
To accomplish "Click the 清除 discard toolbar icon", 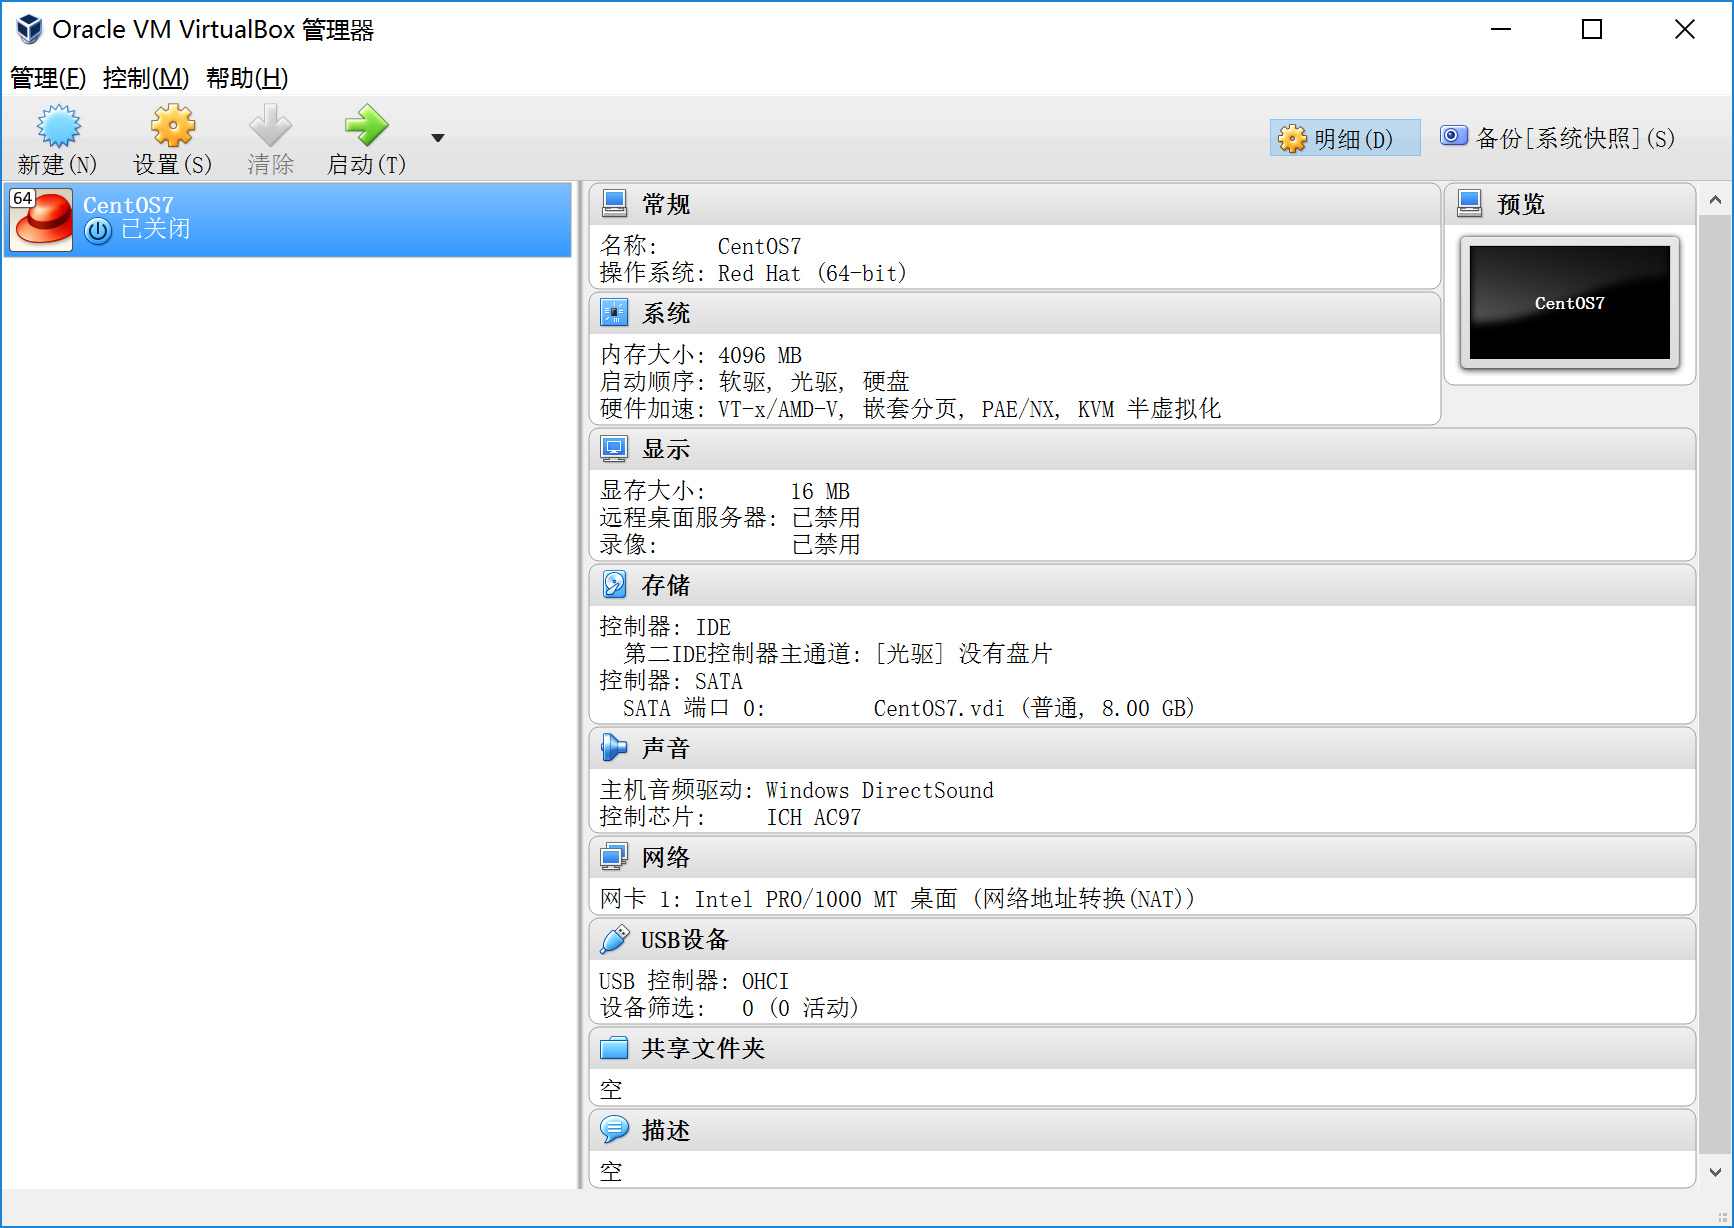I will click(x=270, y=127).
